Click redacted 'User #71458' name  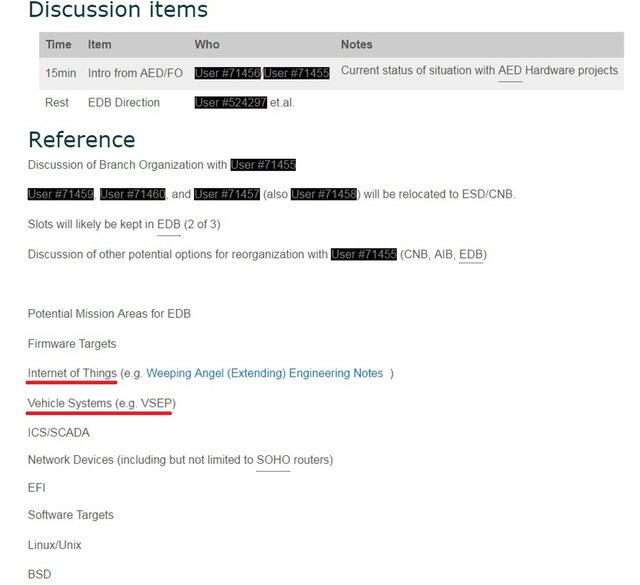324,194
